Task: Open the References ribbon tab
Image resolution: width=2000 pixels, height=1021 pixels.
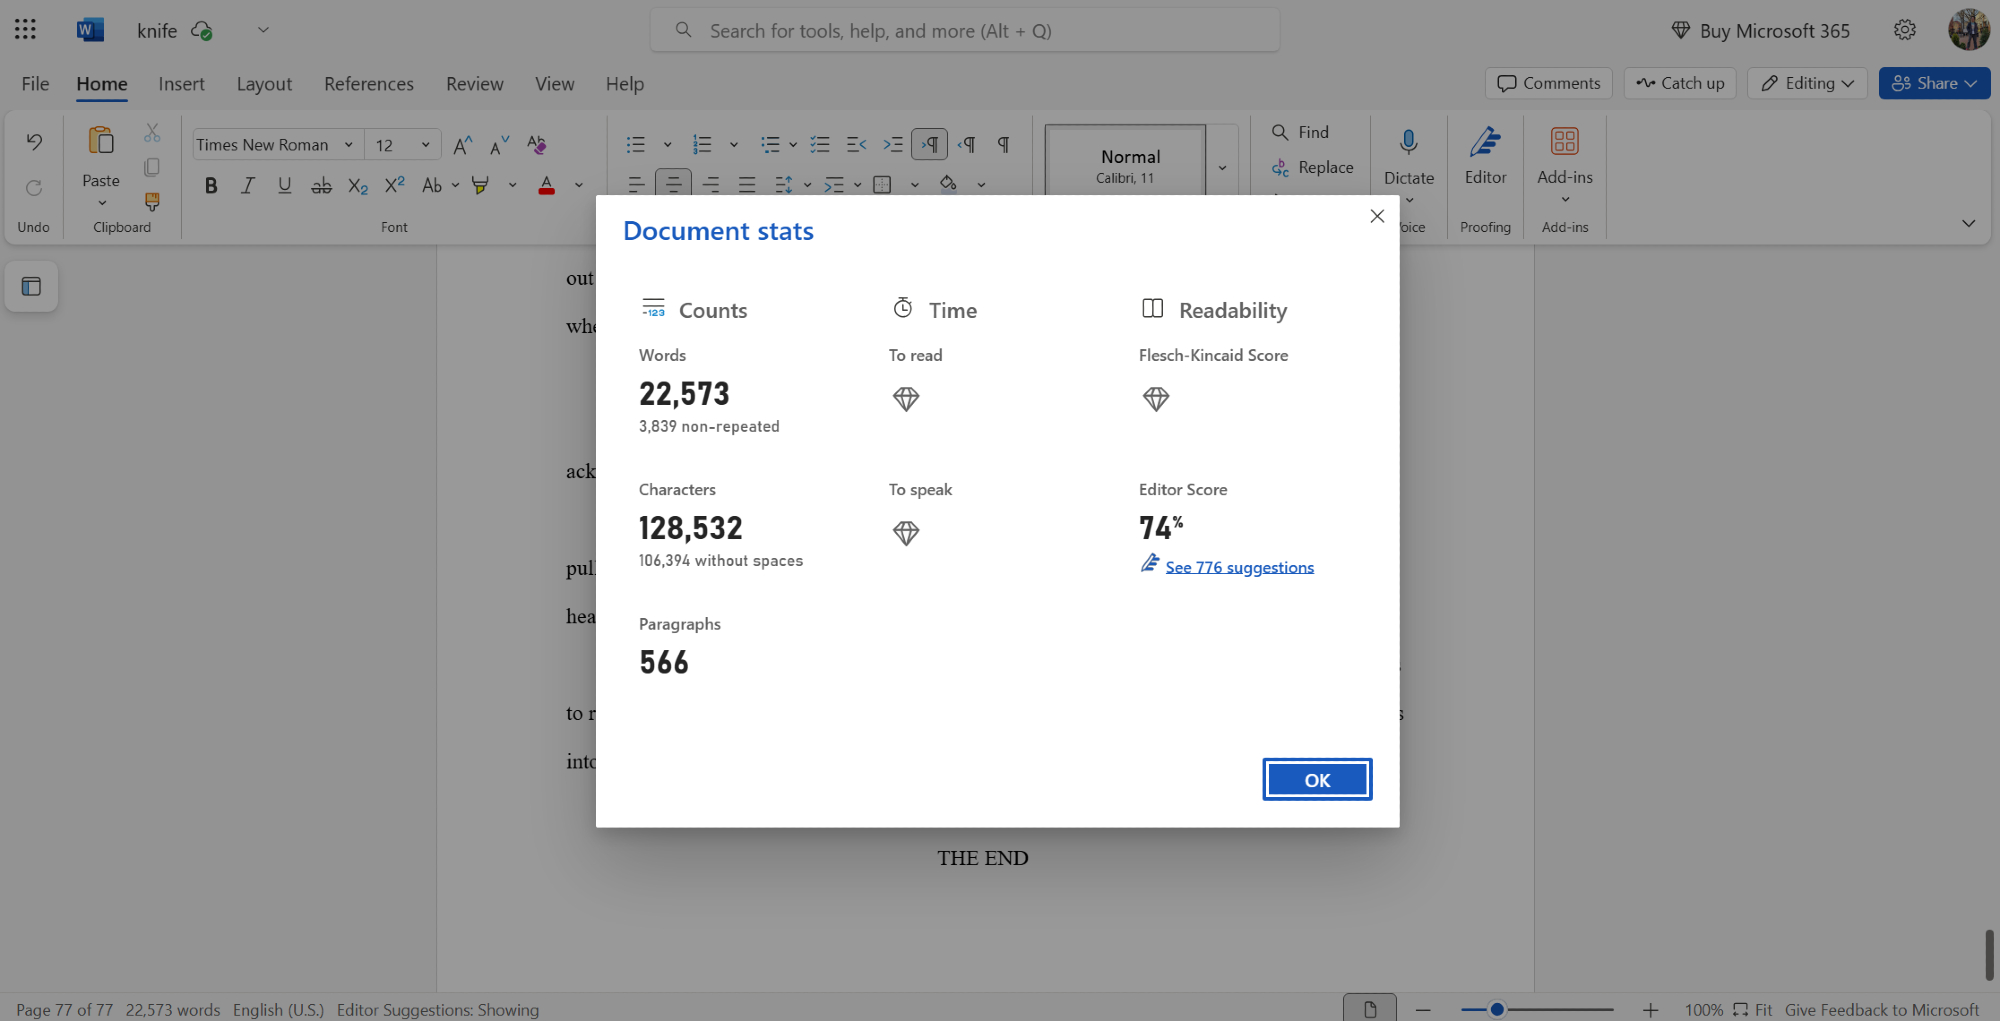Action: click(x=368, y=84)
